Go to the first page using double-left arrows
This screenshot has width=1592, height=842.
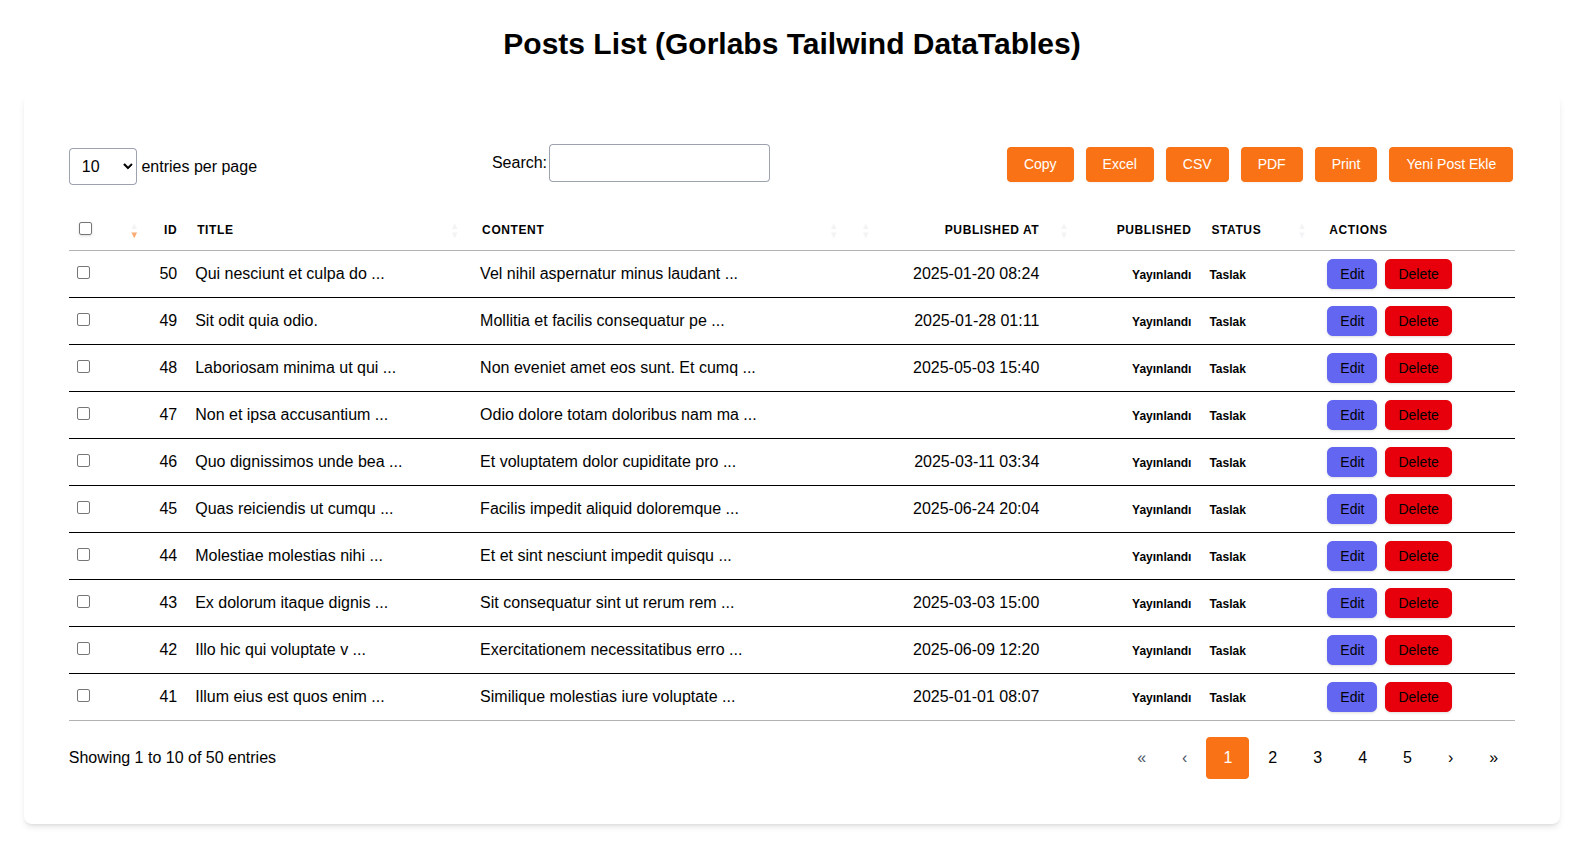coord(1141,758)
